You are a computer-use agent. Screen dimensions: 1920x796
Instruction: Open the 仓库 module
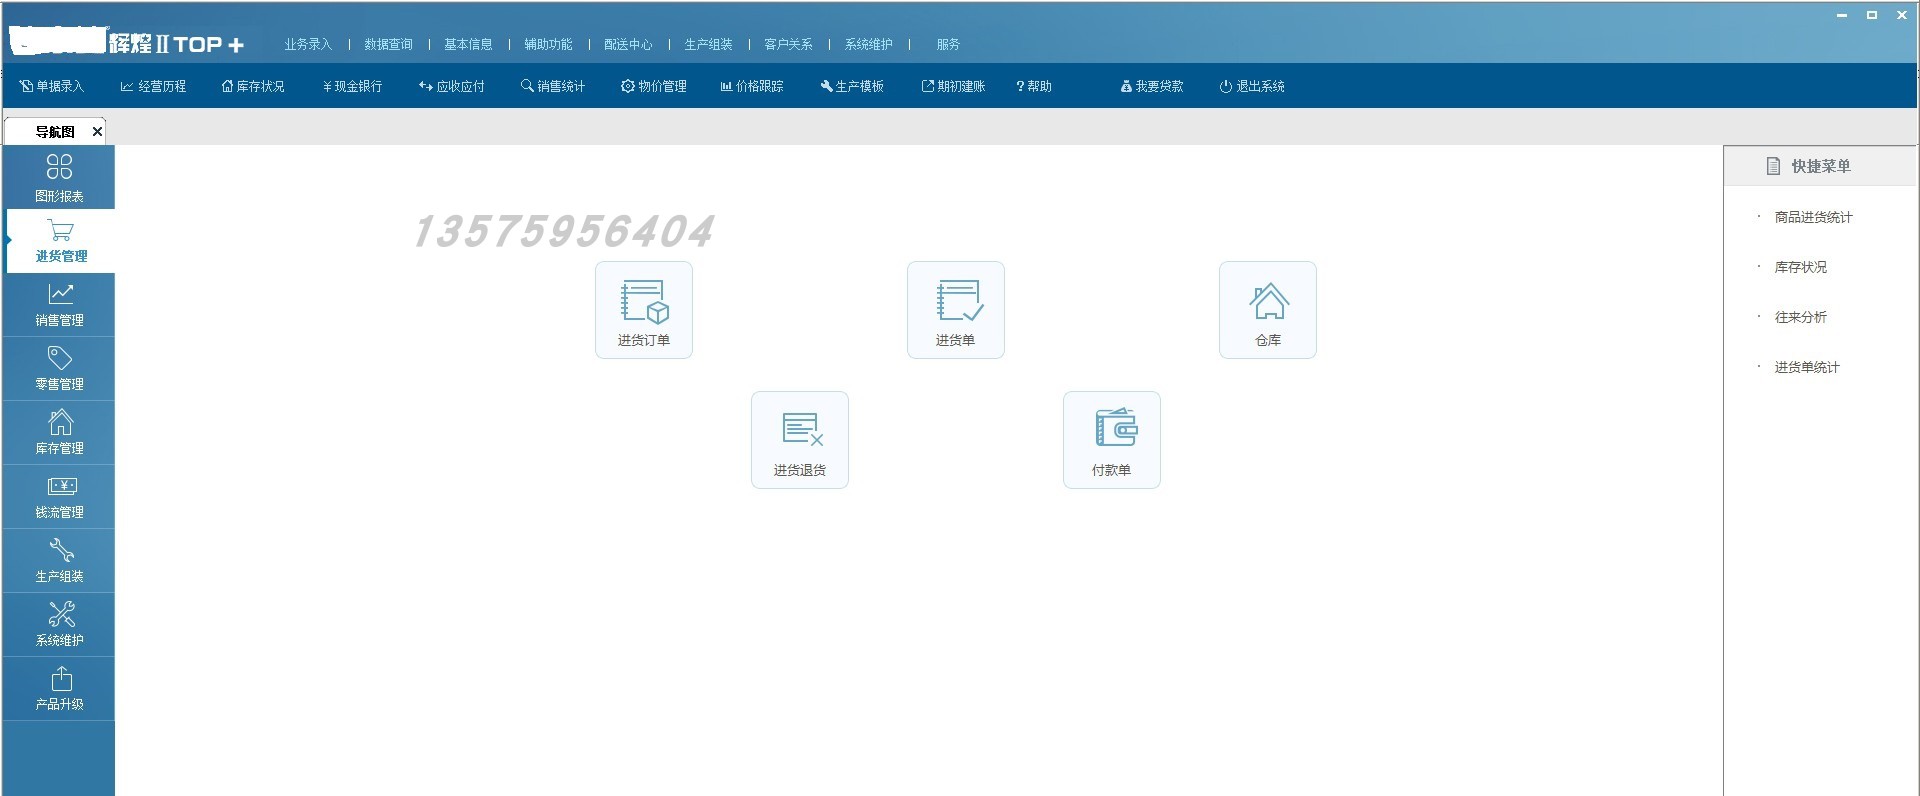coord(1268,310)
